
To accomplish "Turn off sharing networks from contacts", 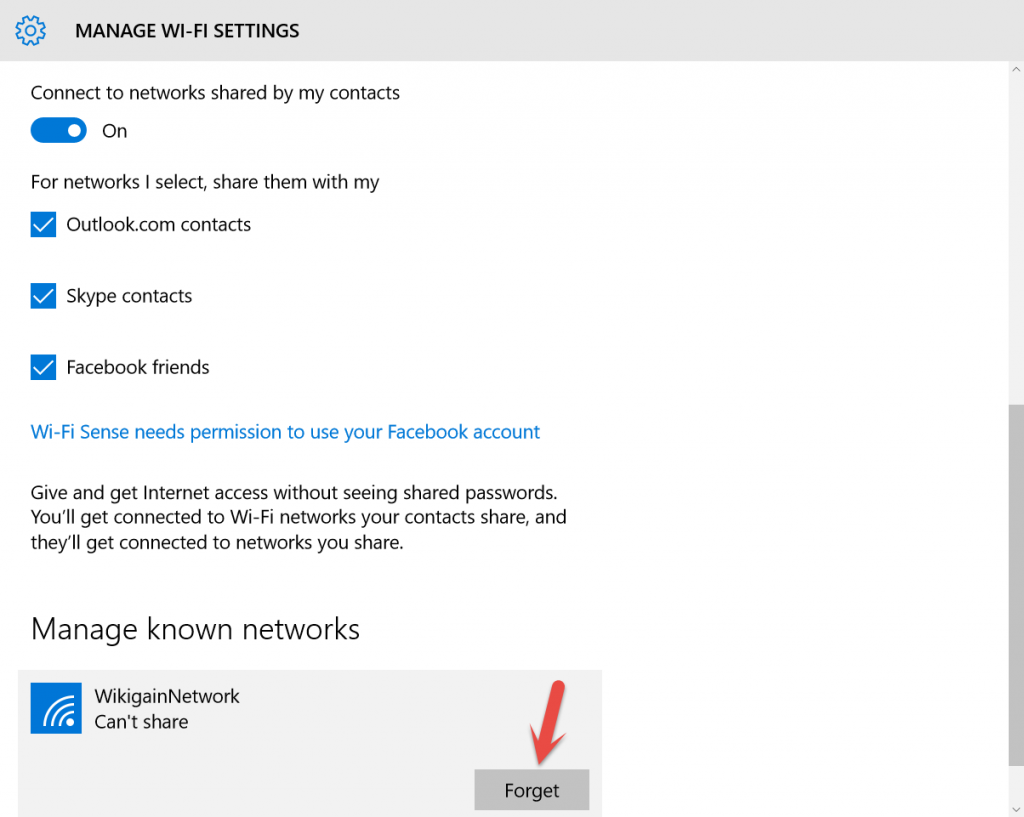I will [x=58, y=130].
